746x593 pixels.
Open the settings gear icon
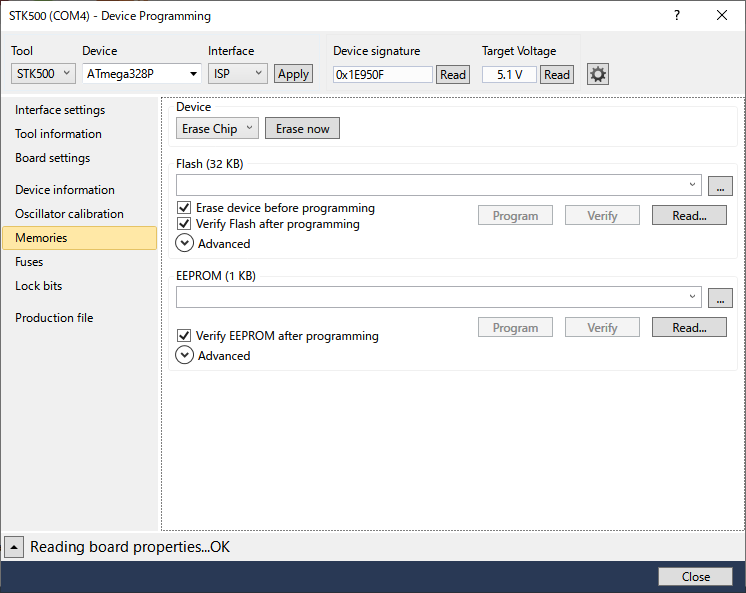(598, 74)
